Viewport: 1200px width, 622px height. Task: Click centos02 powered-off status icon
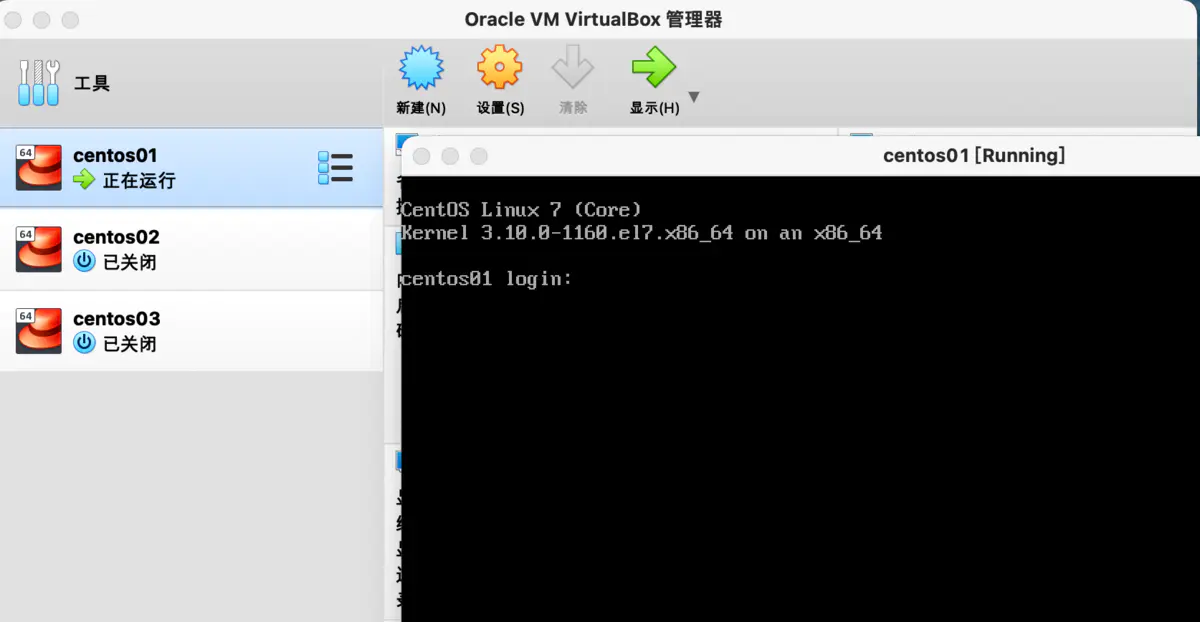(x=84, y=262)
